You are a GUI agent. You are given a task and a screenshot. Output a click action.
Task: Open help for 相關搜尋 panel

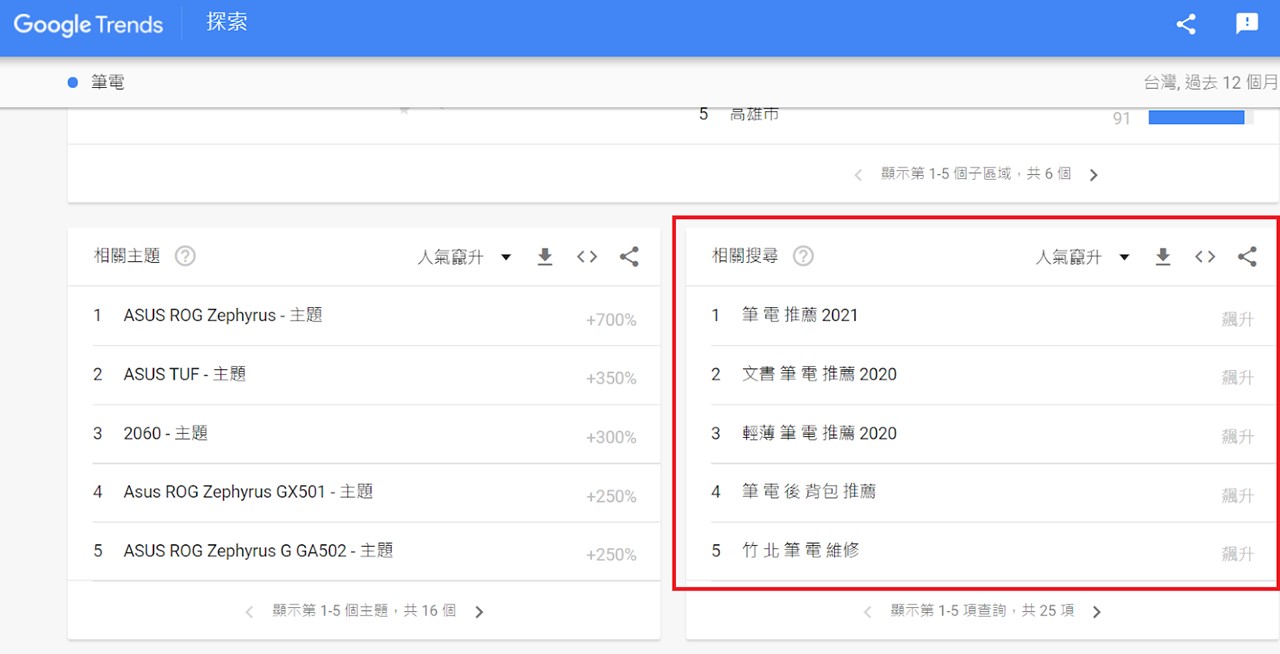(x=803, y=256)
